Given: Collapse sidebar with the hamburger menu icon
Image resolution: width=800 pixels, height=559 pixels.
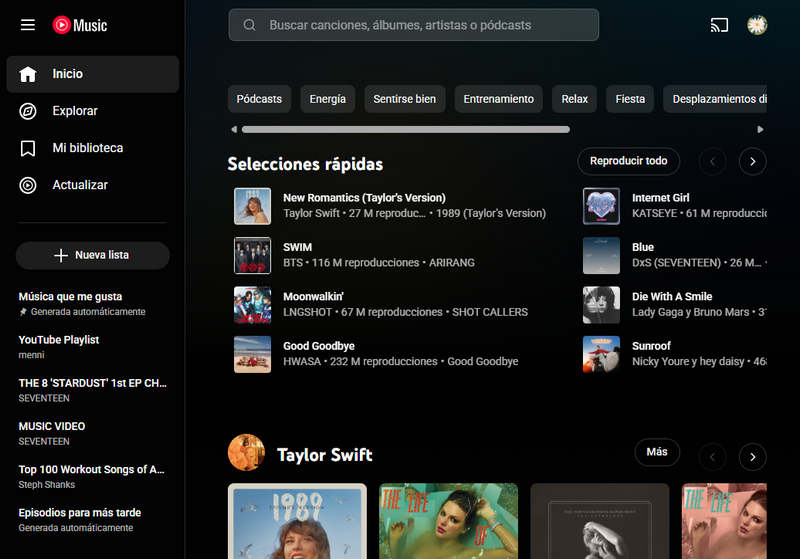Looking at the screenshot, I should 28,25.
